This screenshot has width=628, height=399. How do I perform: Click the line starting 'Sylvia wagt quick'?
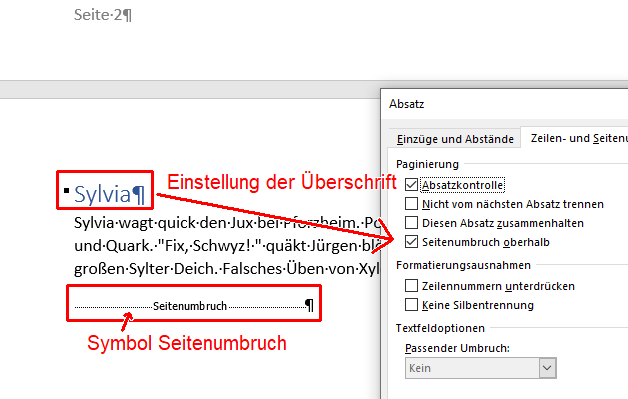click(227, 223)
